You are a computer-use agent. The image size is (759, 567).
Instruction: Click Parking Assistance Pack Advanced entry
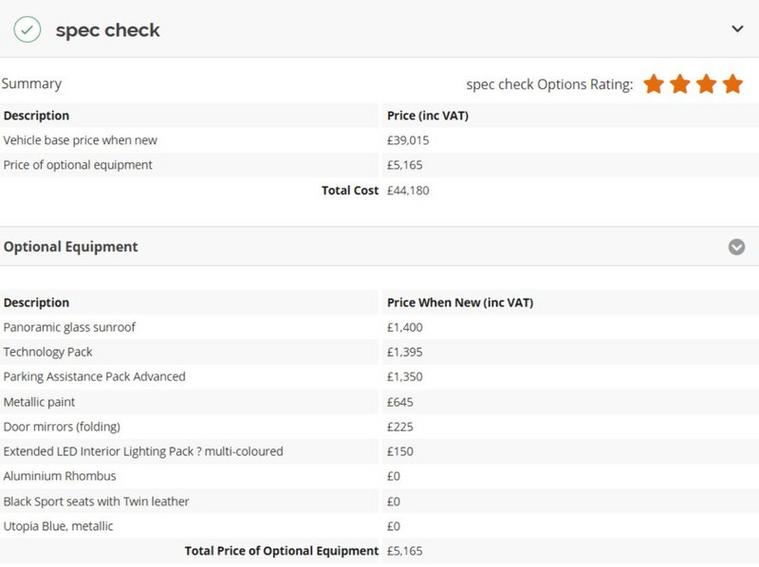(94, 377)
